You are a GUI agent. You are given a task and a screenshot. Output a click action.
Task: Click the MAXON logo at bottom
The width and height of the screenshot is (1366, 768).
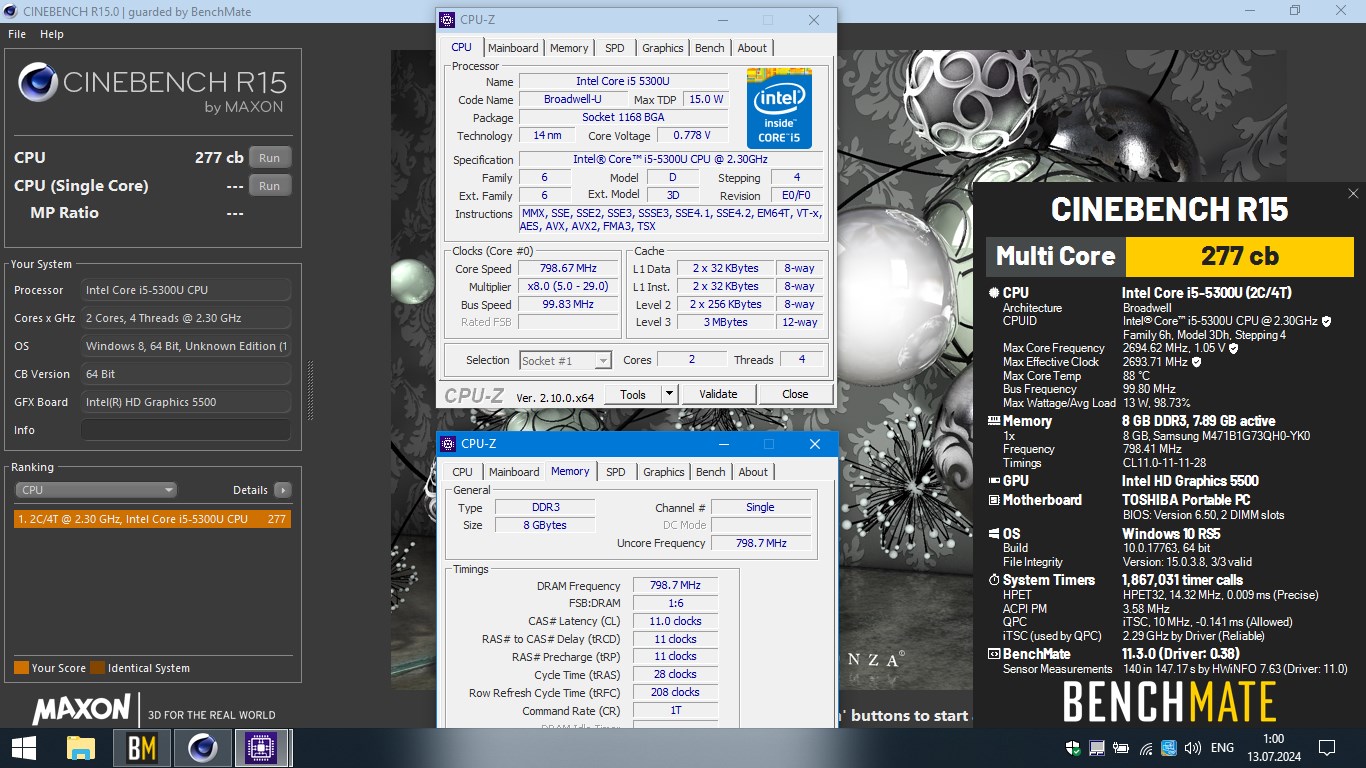pos(82,711)
